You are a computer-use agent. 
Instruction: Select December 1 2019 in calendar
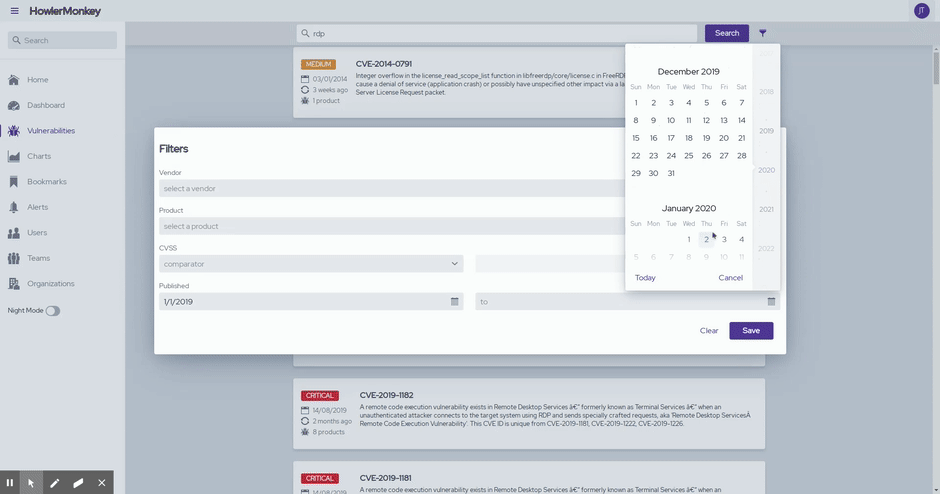point(636,103)
